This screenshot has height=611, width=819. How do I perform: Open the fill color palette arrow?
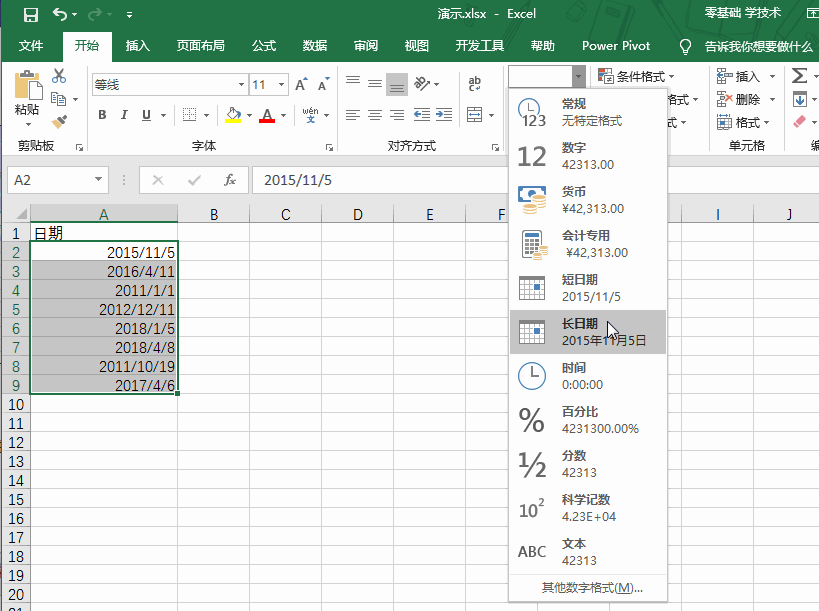249,115
